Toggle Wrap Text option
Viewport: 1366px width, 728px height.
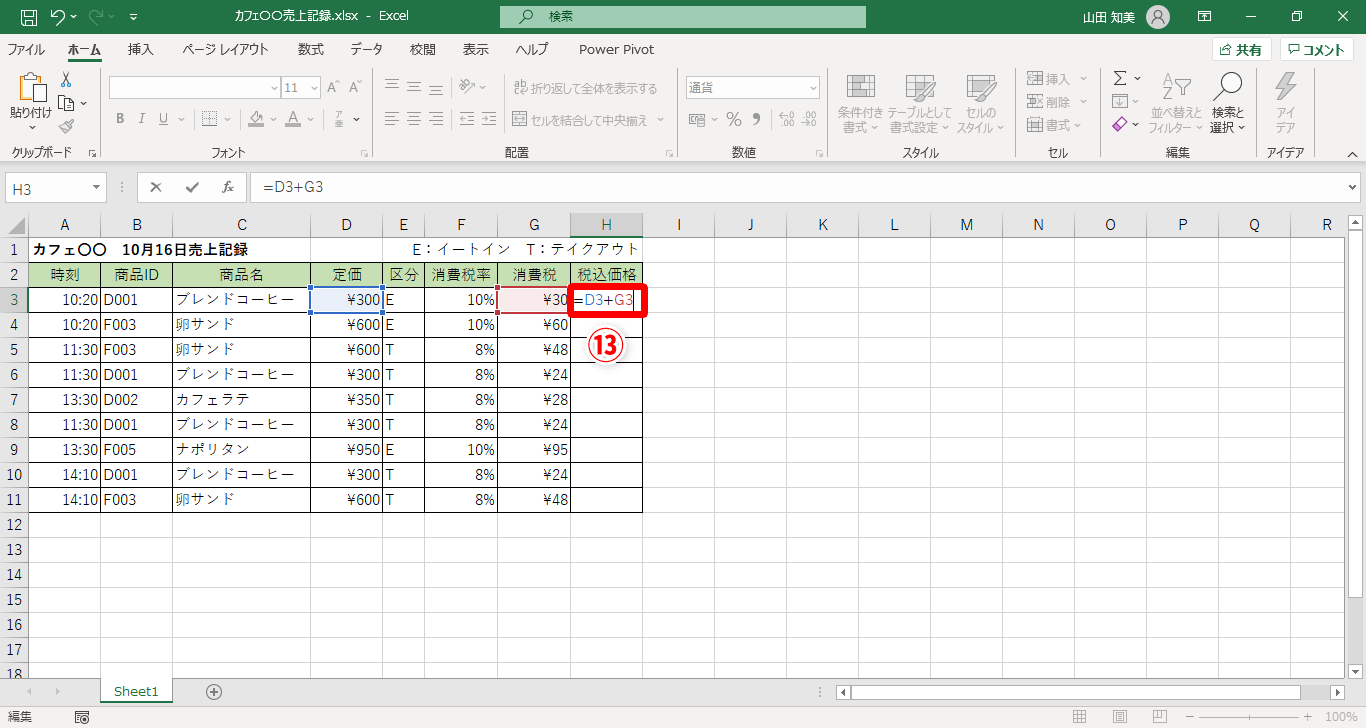point(585,88)
